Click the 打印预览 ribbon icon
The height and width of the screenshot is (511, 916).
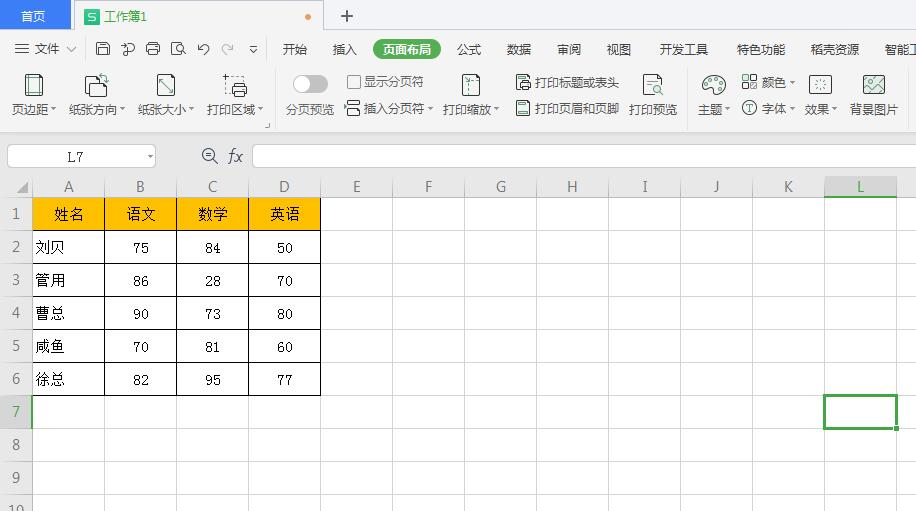[x=653, y=85]
